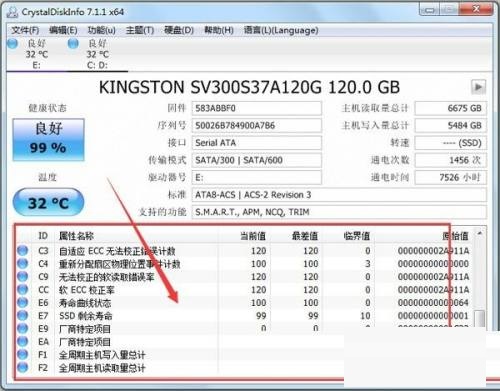The image size is (500, 391).
Task: Click the status orb on row C4
Action: 22,263
